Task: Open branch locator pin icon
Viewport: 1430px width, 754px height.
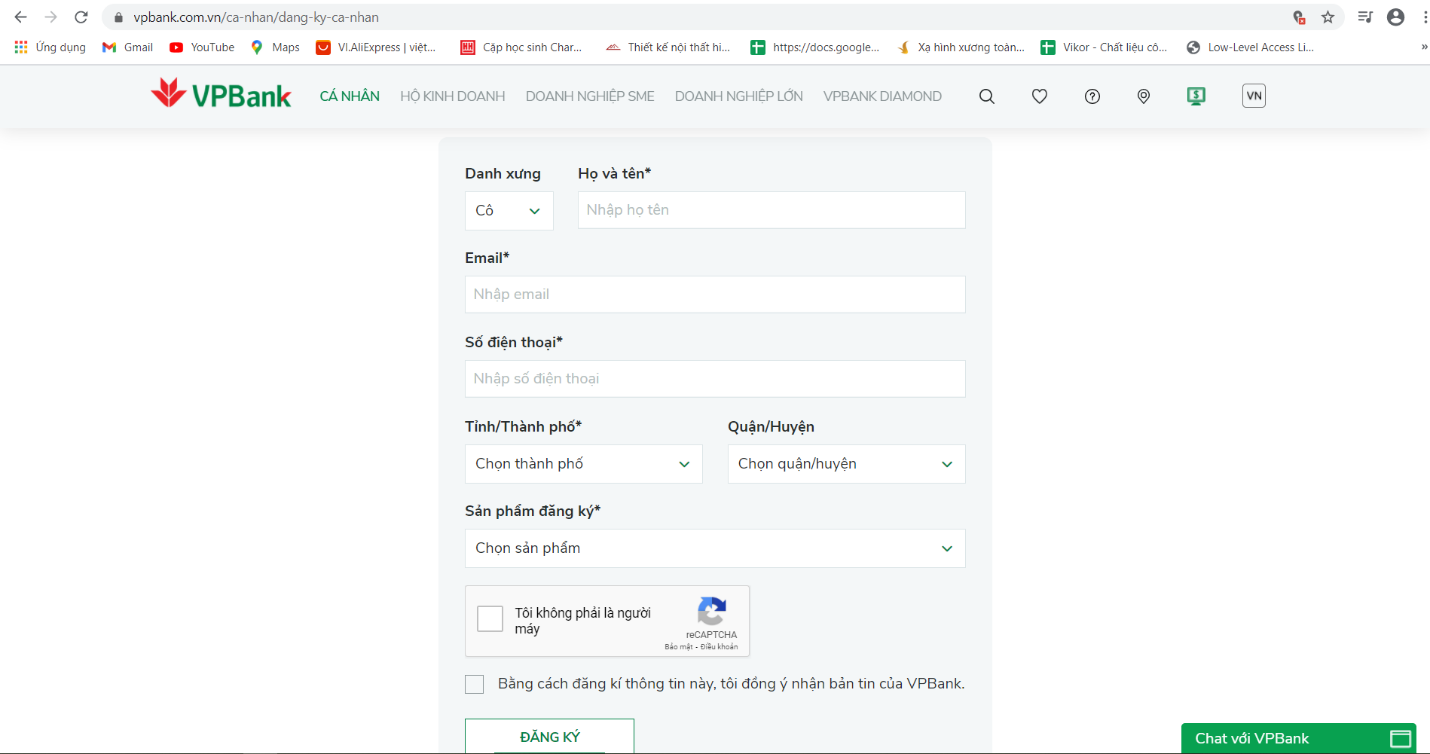Action: pyautogui.click(x=1144, y=96)
